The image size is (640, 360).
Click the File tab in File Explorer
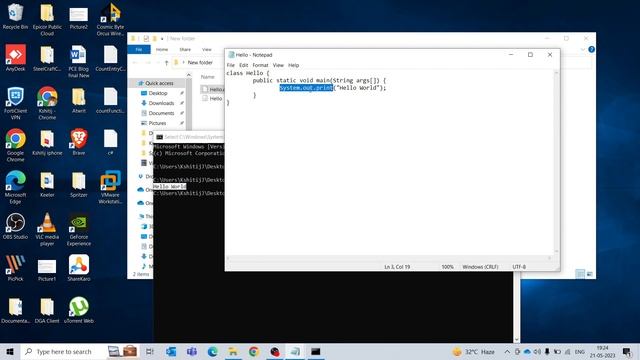(x=139, y=49)
